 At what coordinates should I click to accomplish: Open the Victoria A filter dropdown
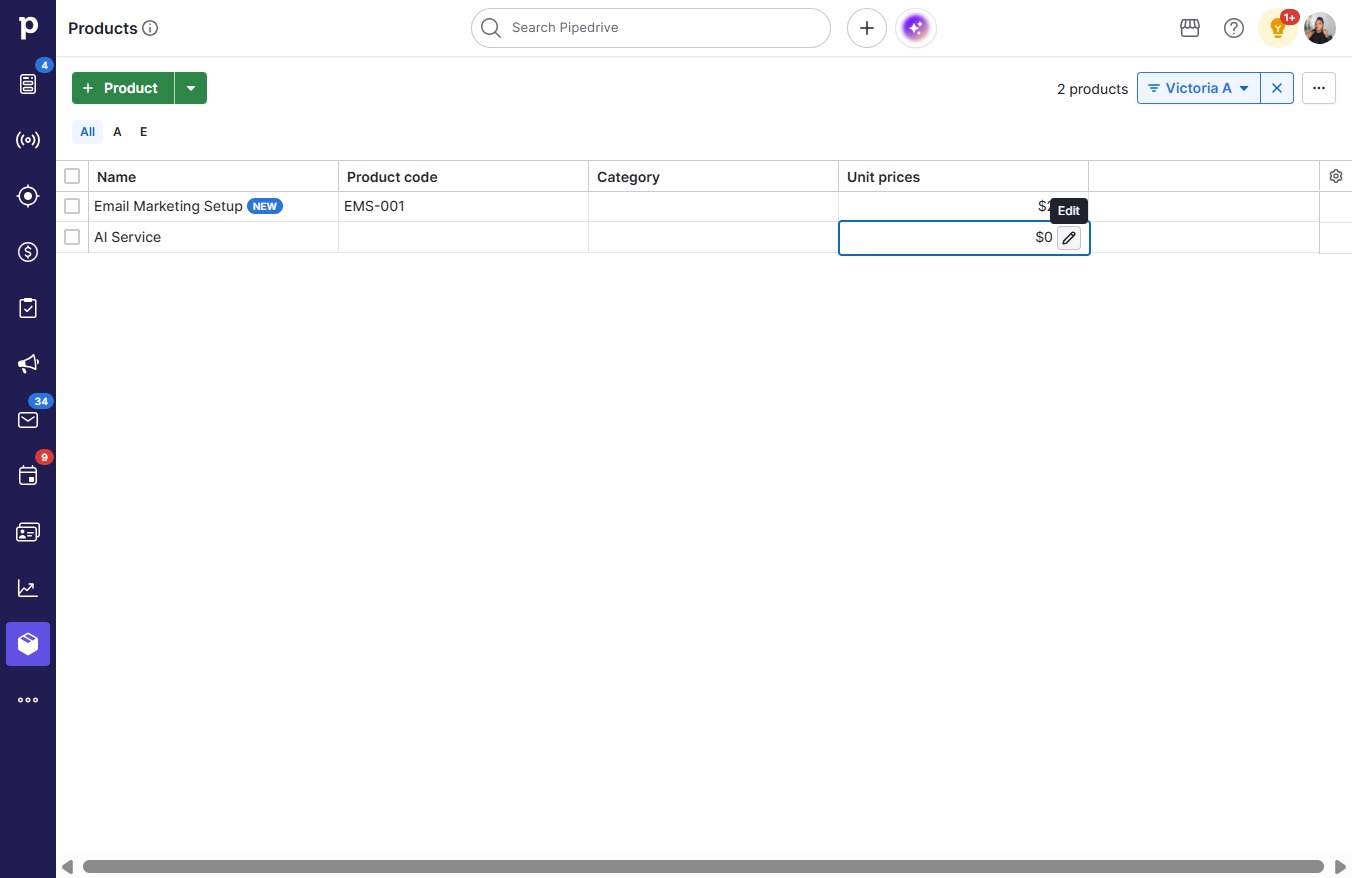click(x=1199, y=88)
